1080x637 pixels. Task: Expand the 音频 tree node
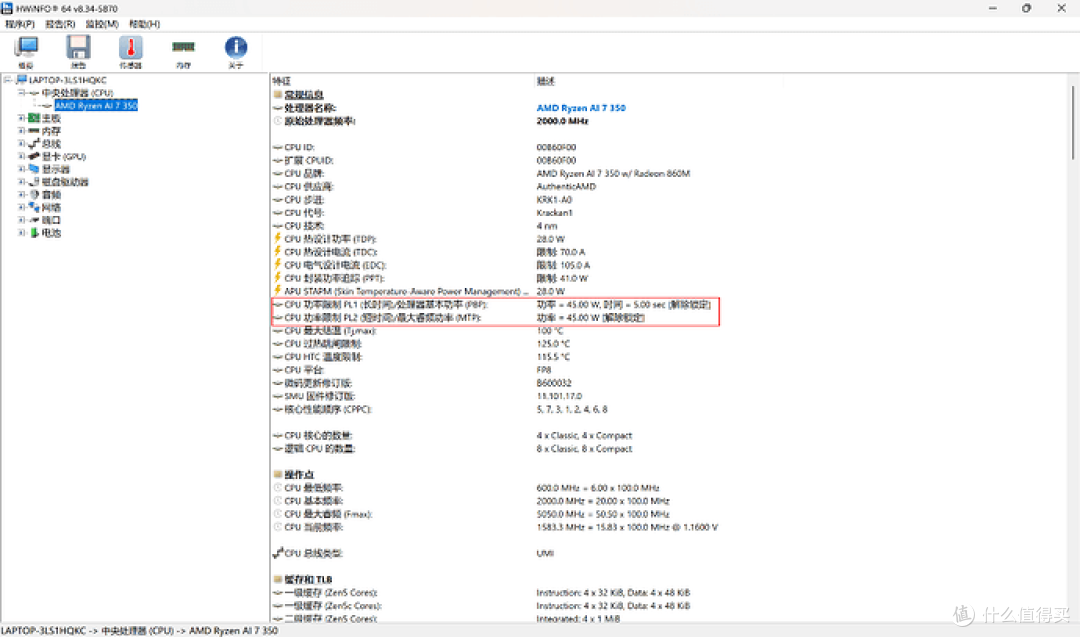pos(21,195)
